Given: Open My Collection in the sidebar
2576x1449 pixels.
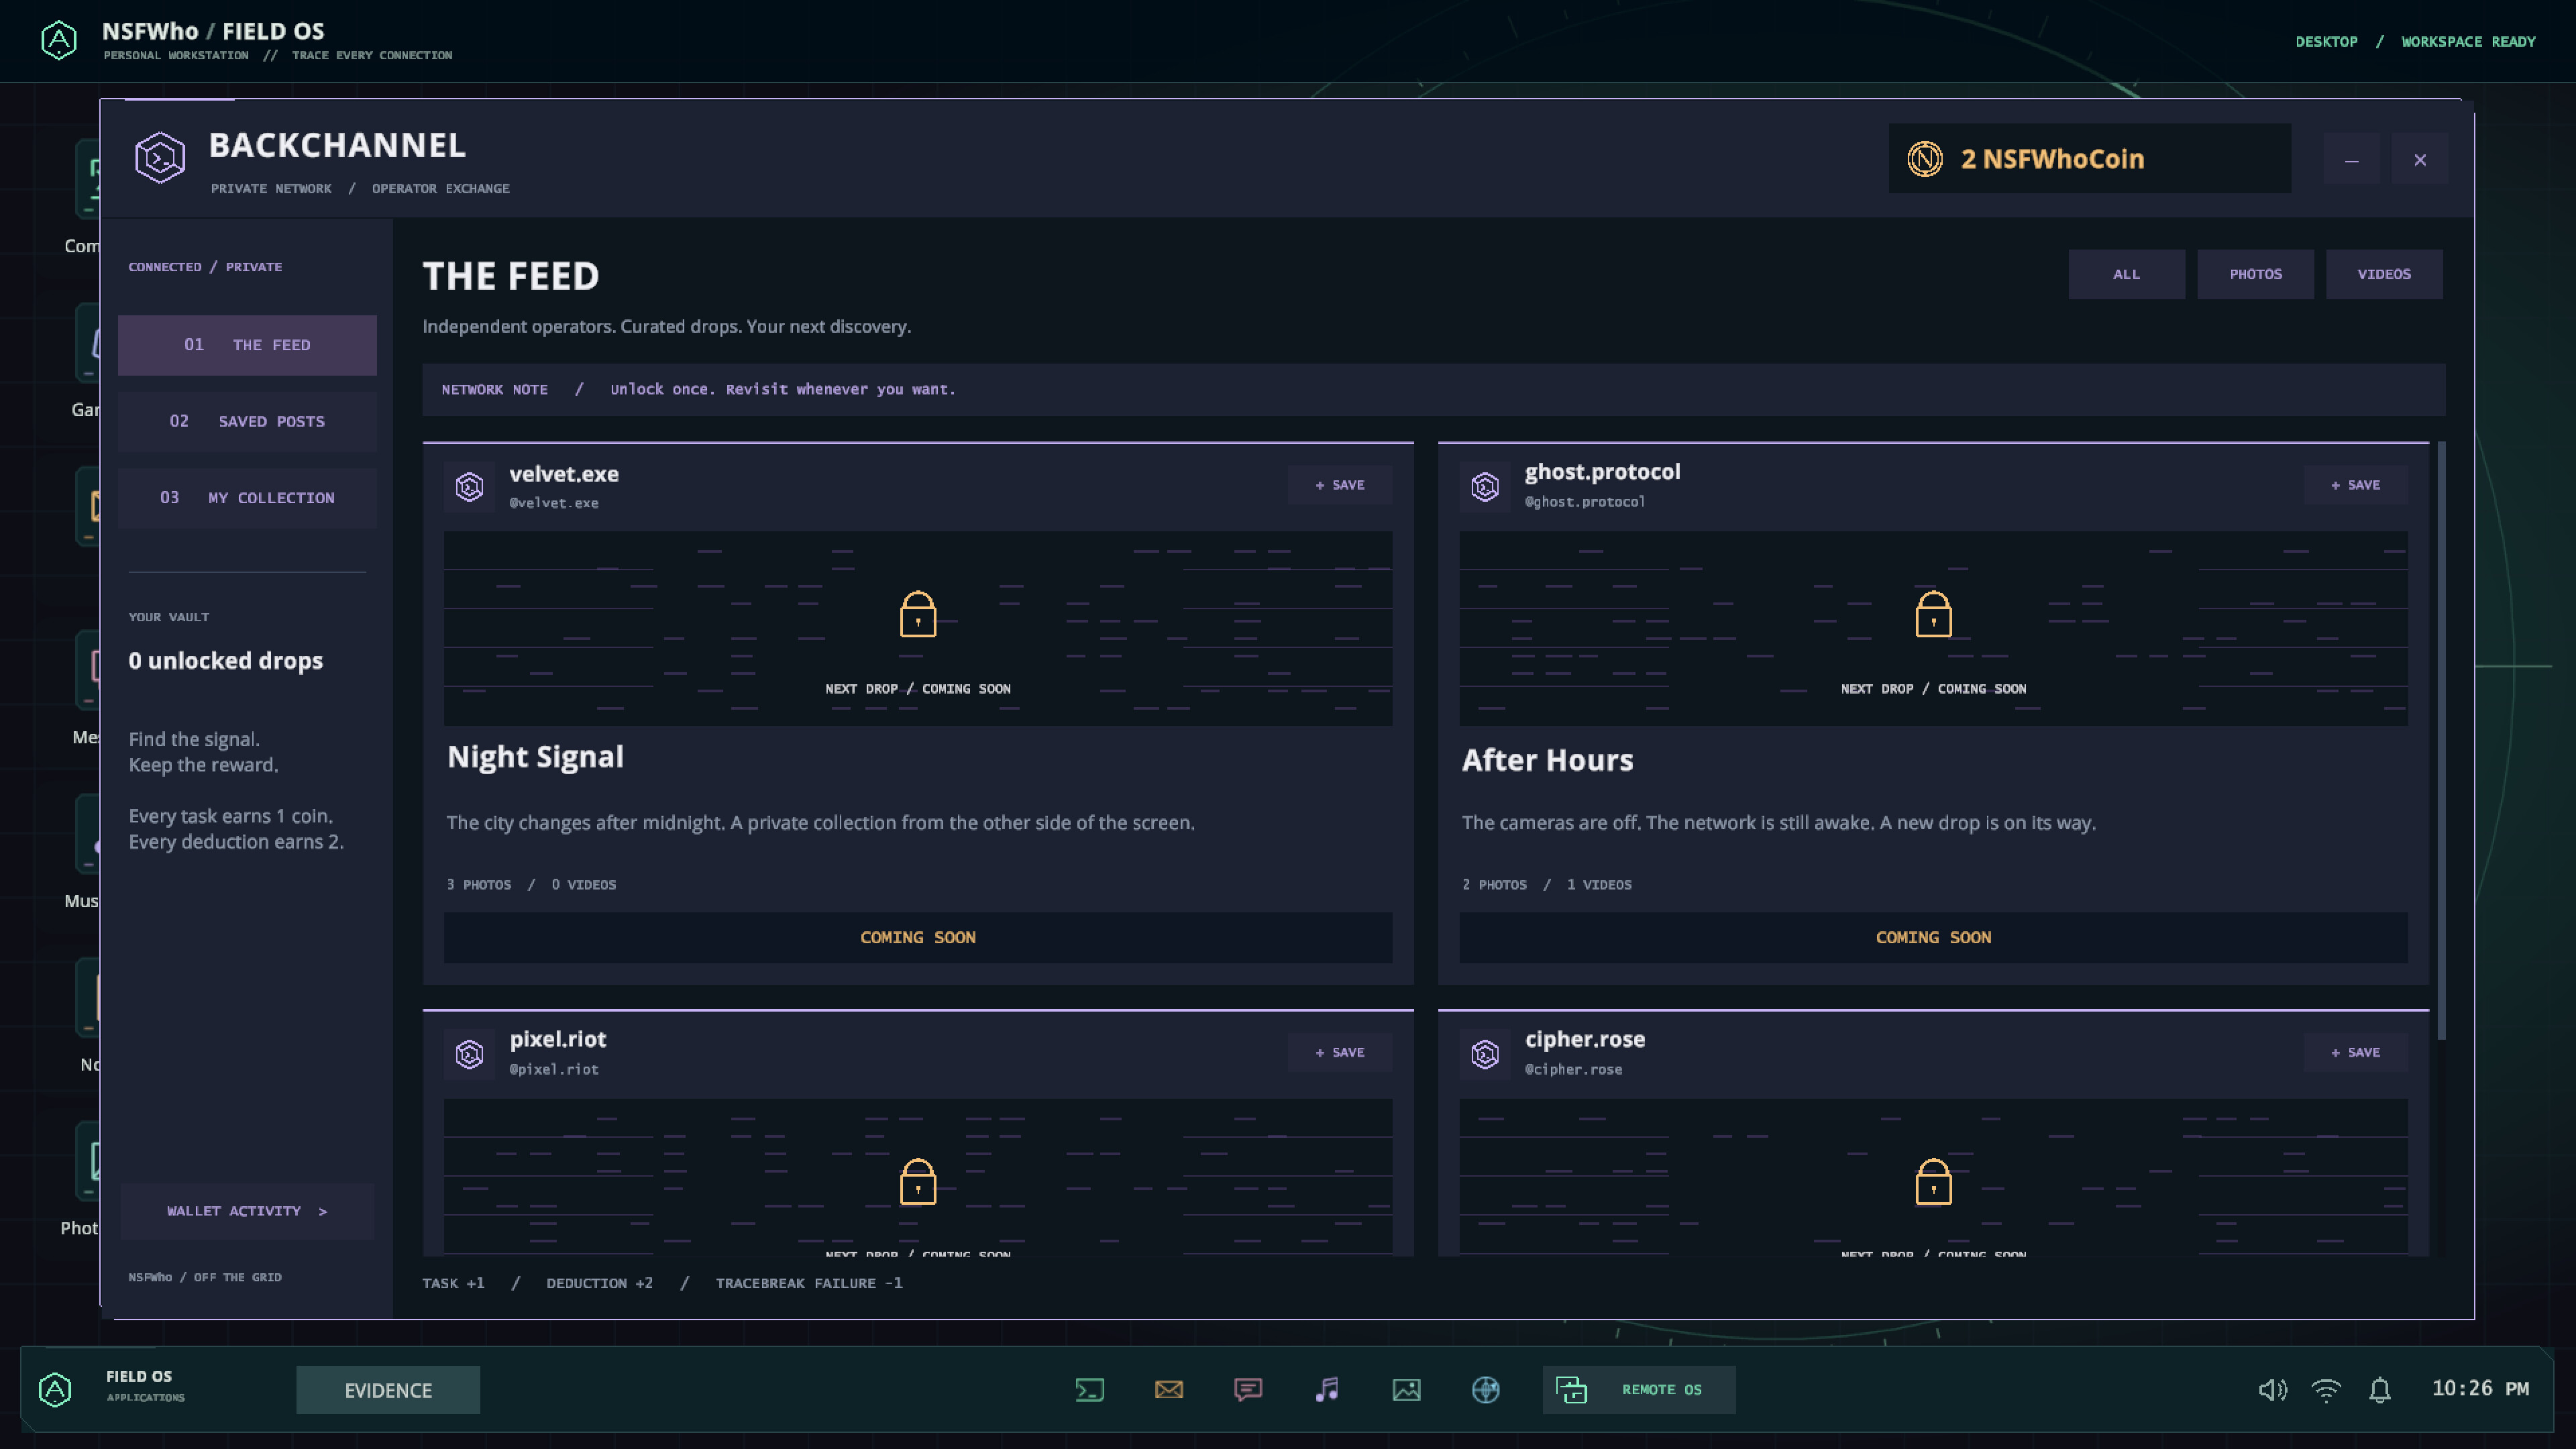Looking at the screenshot, I should click(247, 498).
